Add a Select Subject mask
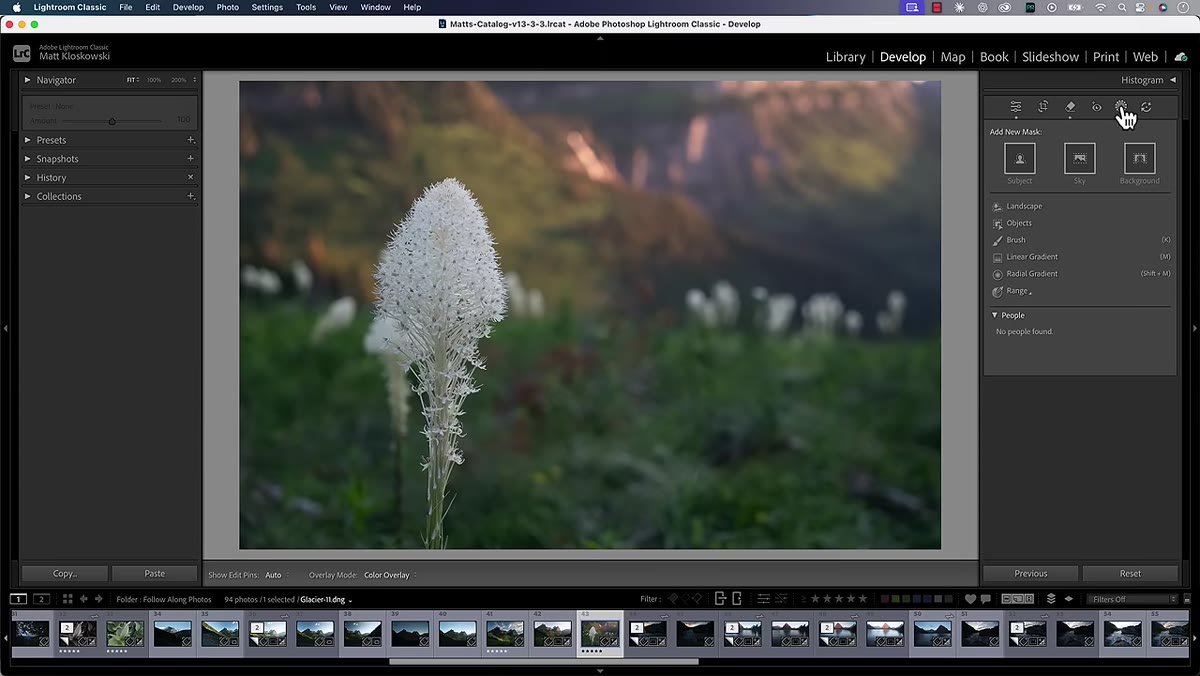 1020,158
